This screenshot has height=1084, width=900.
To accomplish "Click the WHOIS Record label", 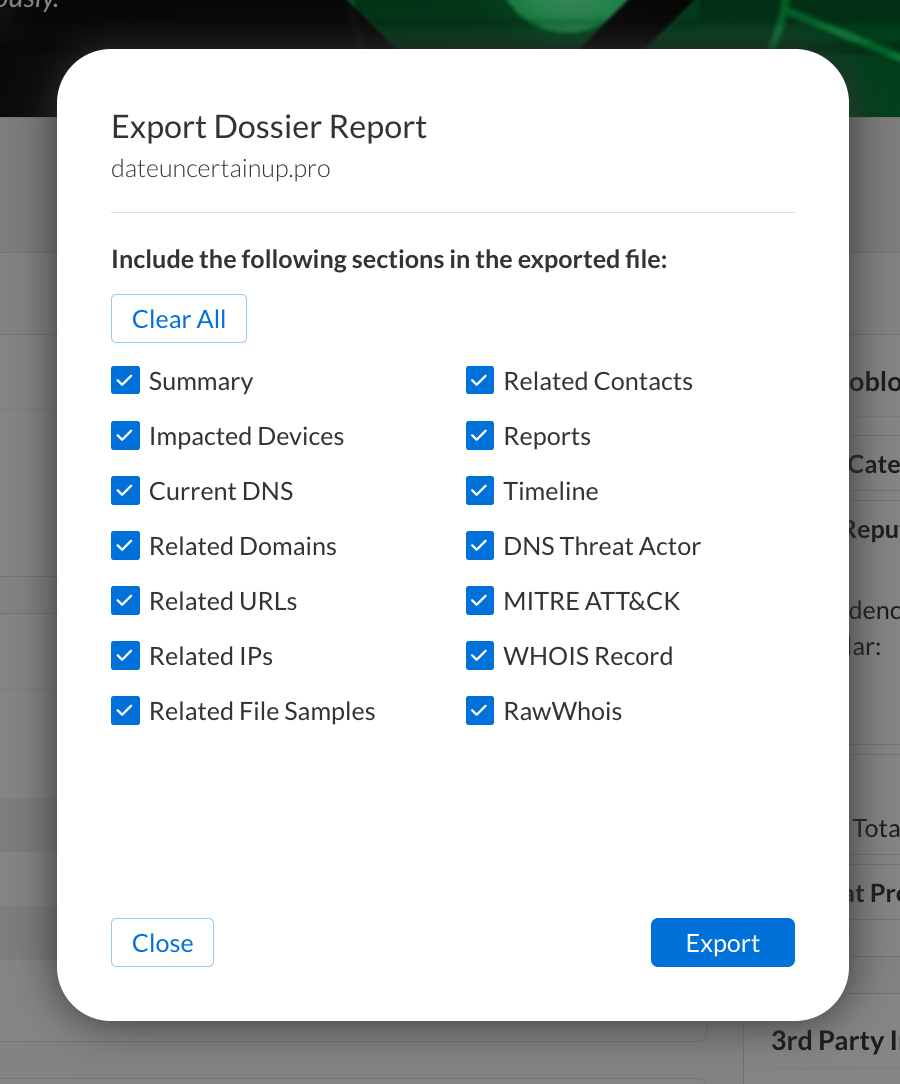I will coord(588,656).
